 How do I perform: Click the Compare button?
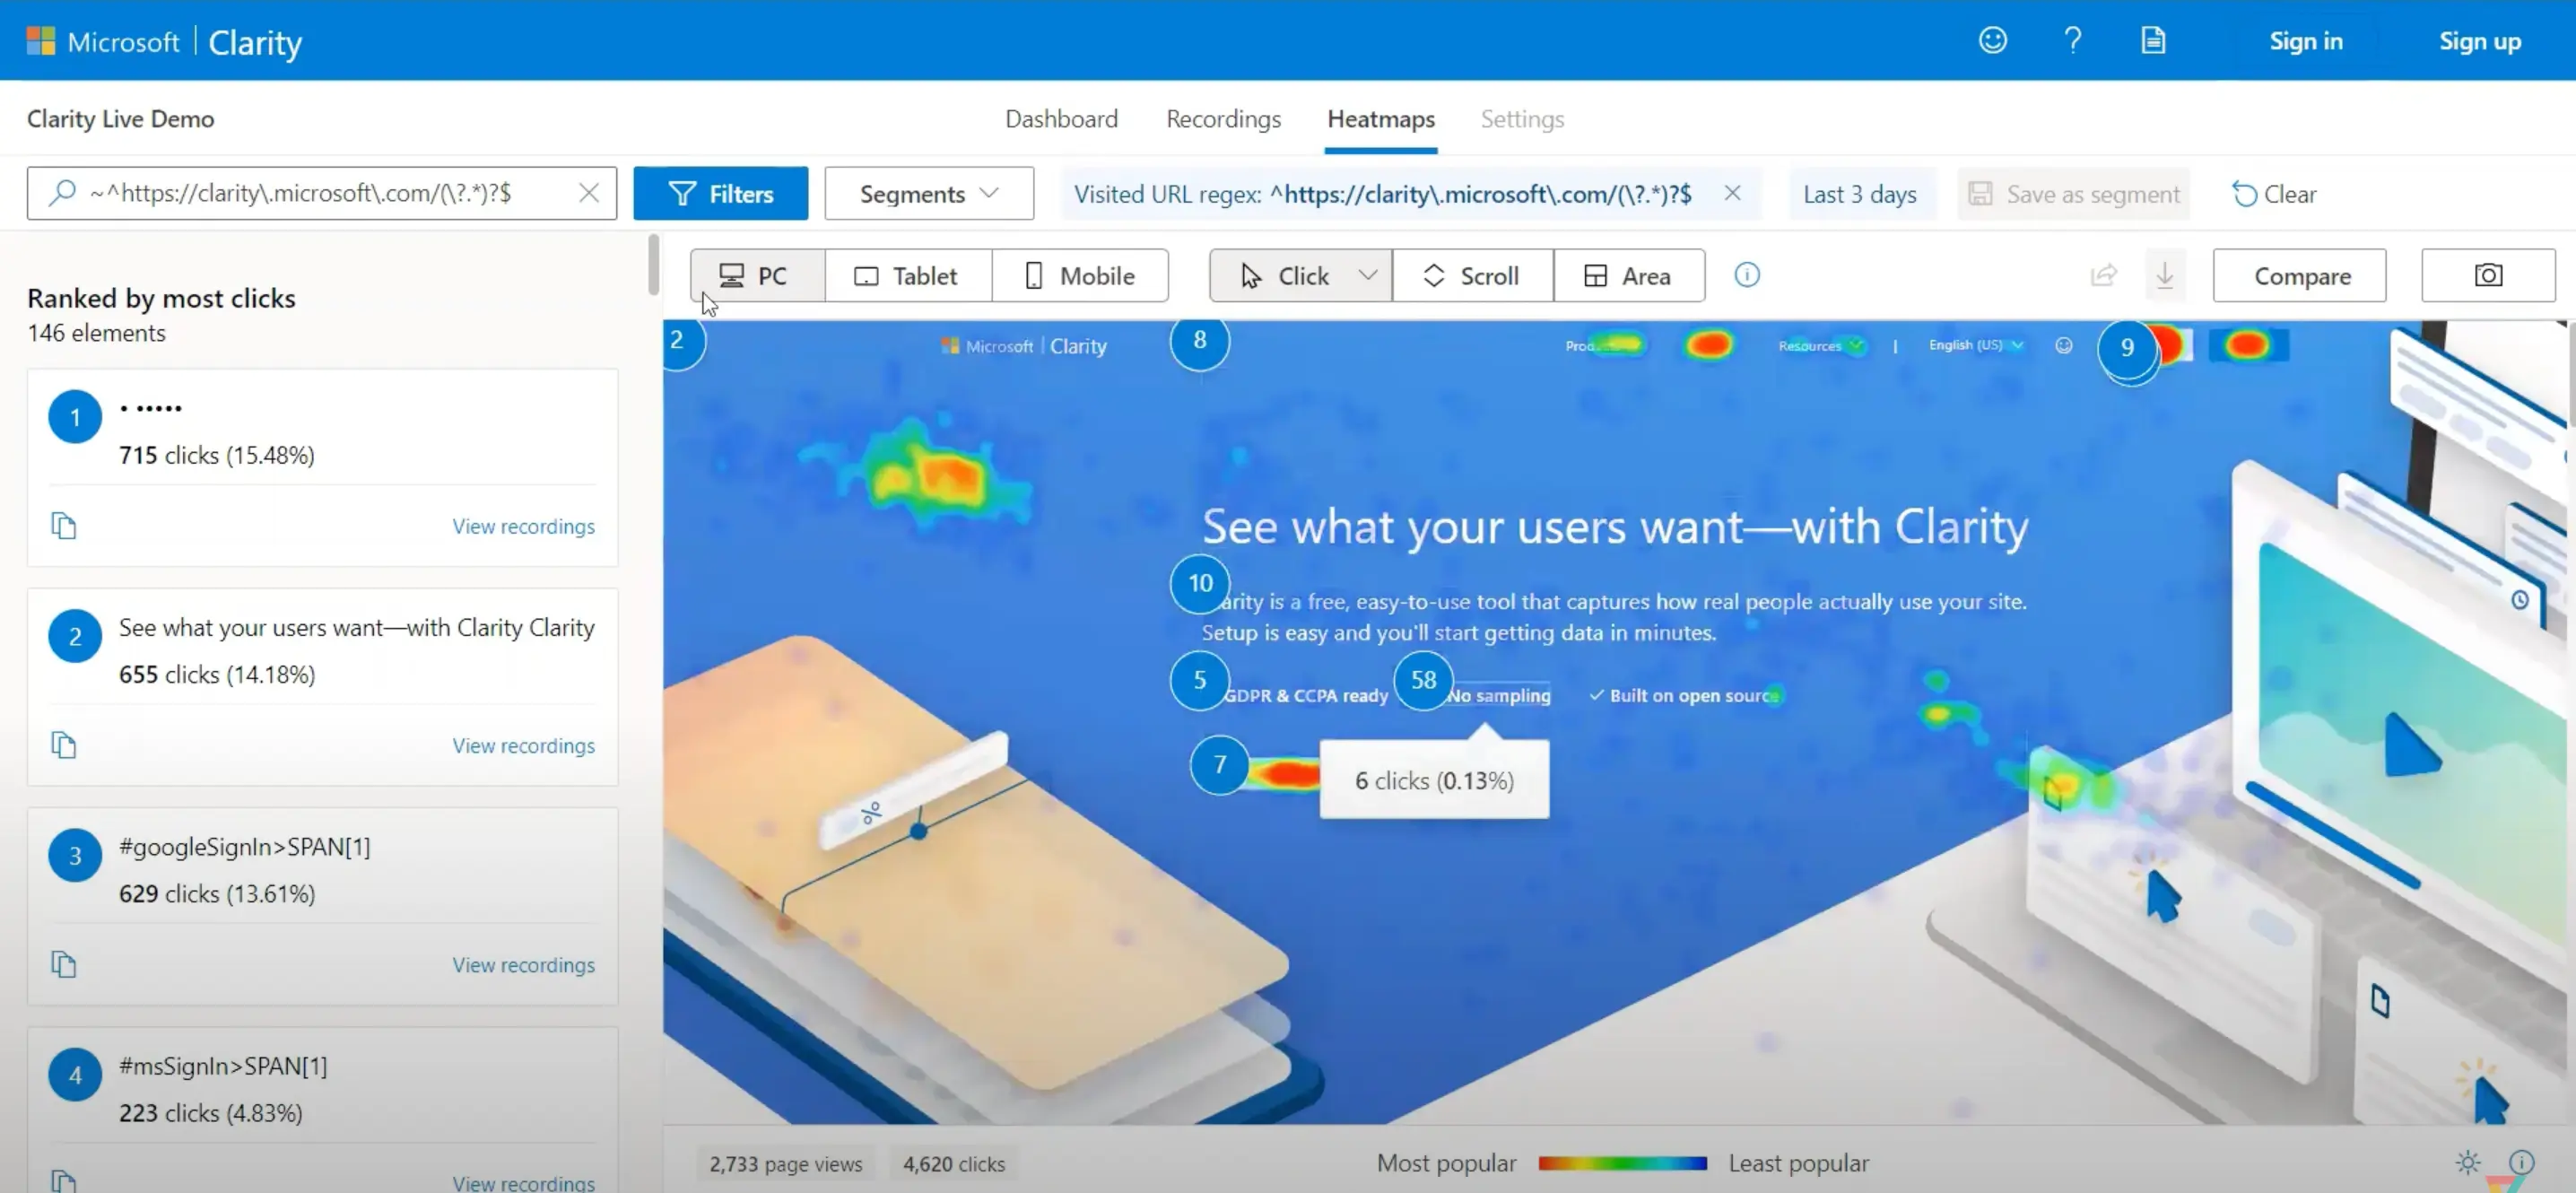2300,275
